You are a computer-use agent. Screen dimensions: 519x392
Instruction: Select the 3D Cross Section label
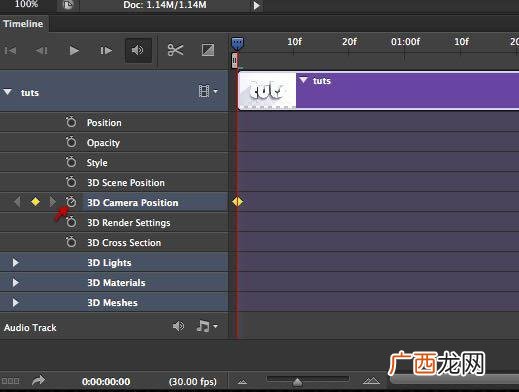click(124, 243)
